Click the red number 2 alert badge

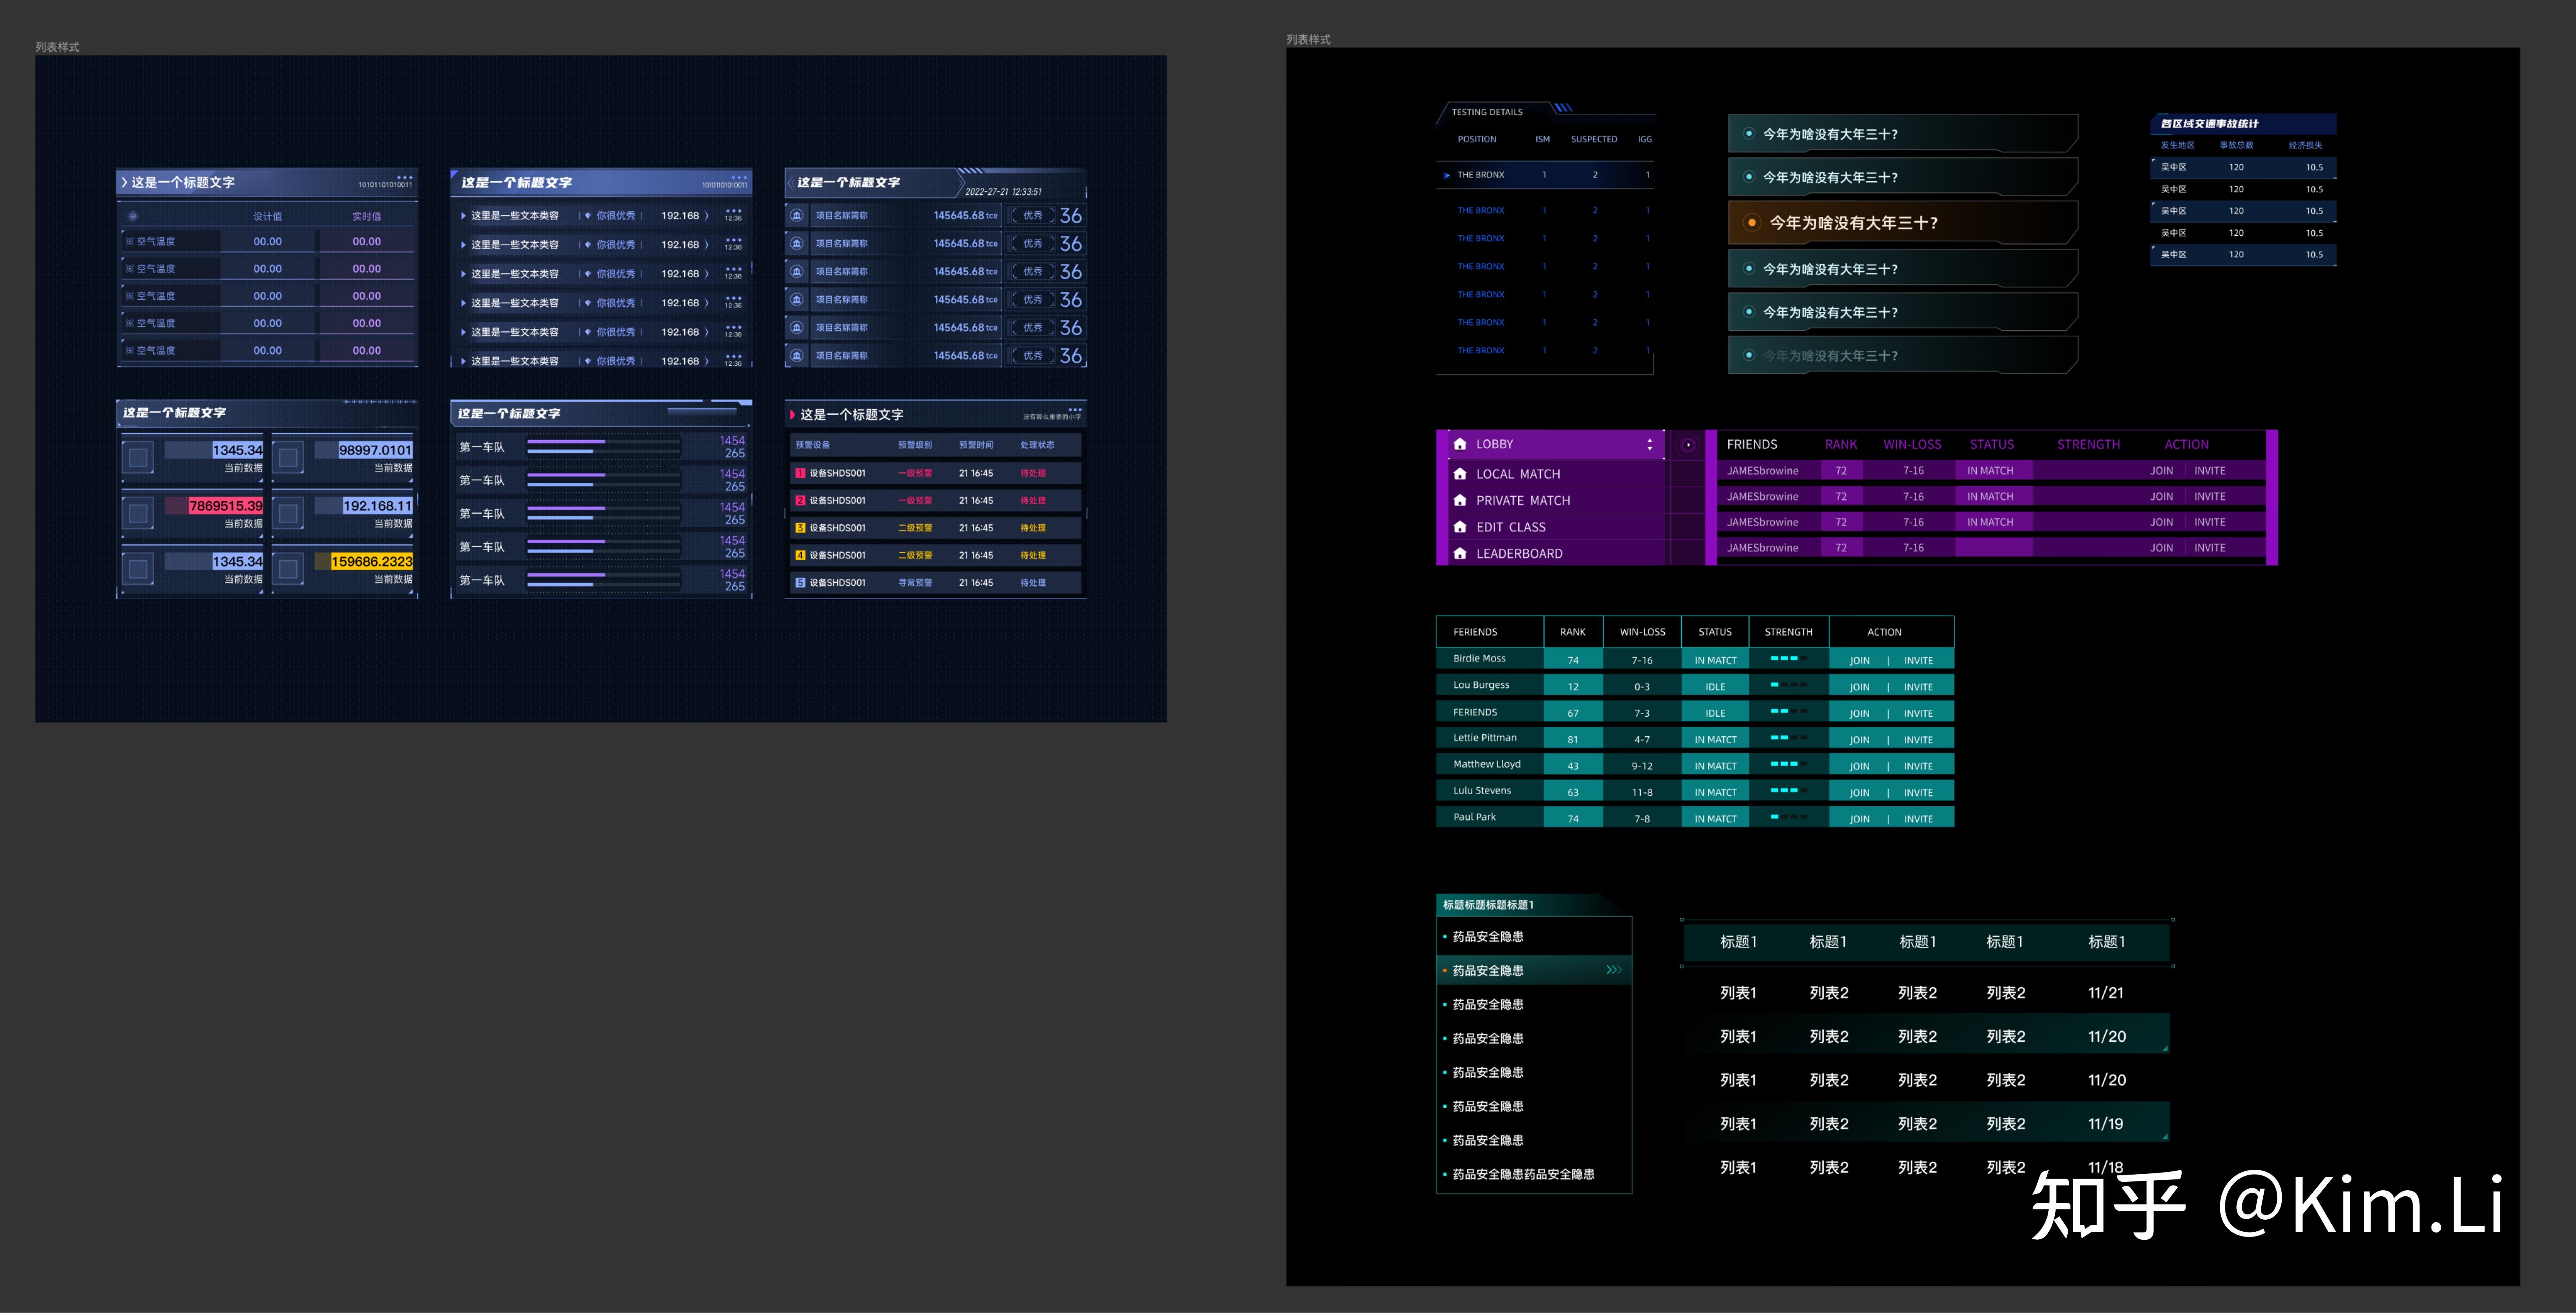click(x=800, y=500)
